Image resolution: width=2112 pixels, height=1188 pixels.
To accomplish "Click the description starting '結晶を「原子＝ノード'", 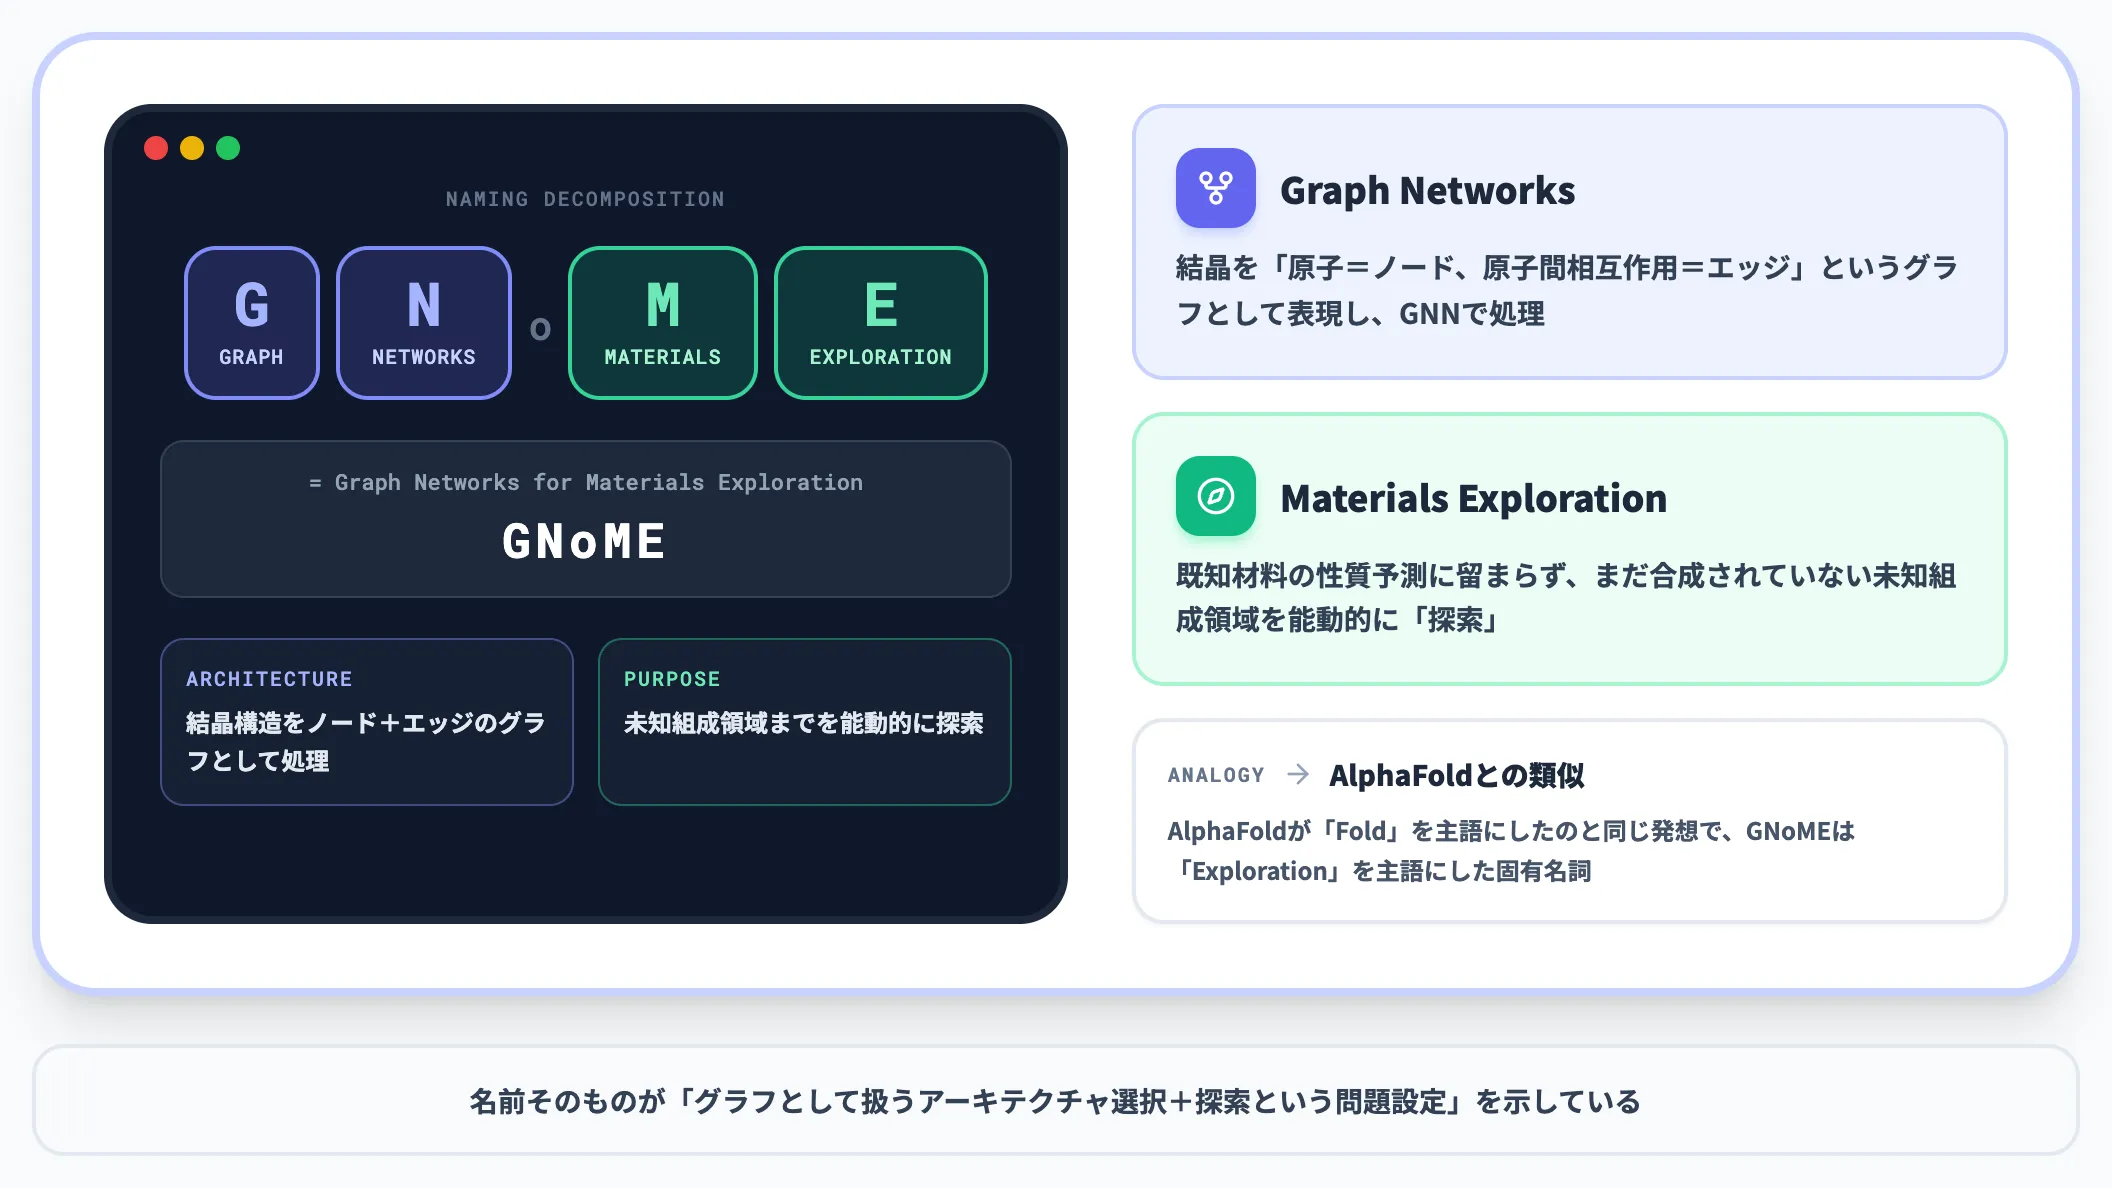I will (1567, 290).
